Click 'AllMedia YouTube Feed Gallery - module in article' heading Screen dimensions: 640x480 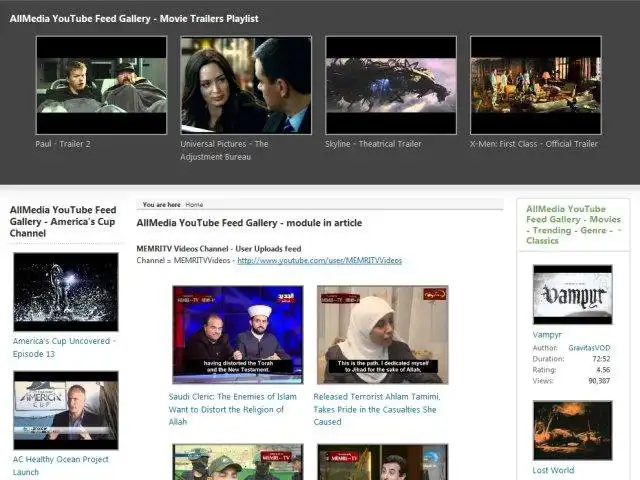pos(249,223)
